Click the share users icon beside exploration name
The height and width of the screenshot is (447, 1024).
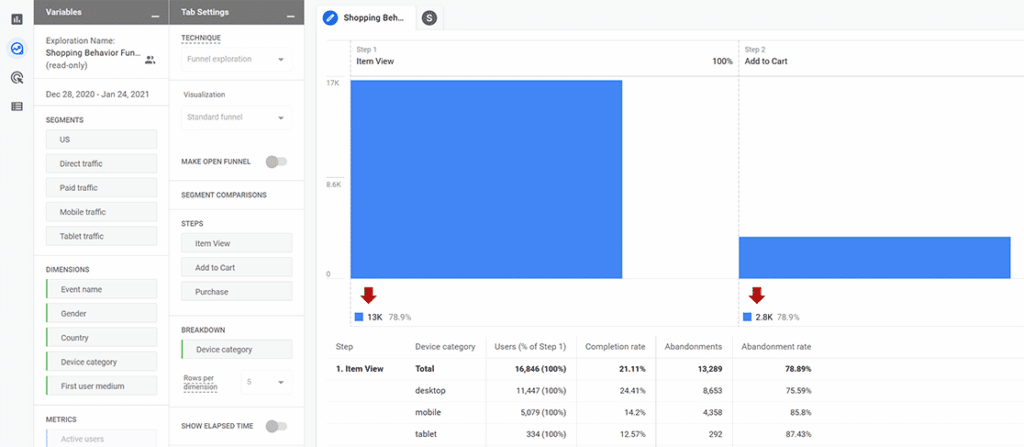[150, 59]
